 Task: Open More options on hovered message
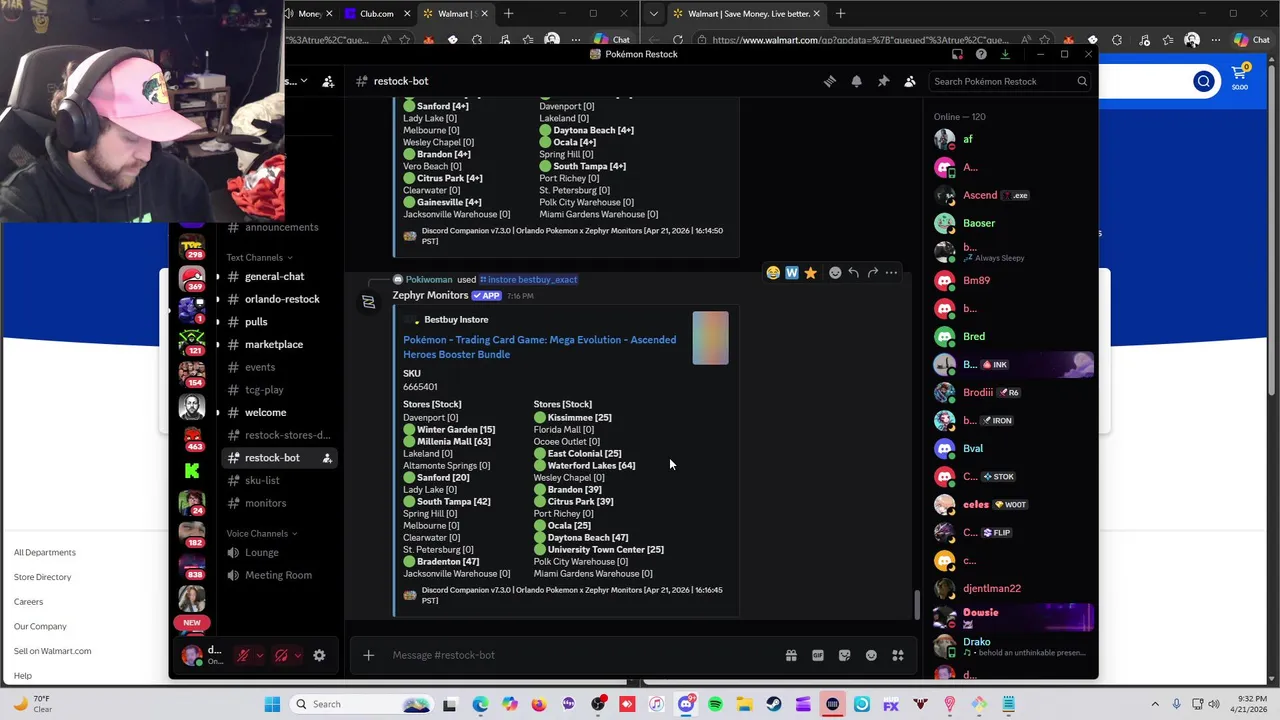891,272
